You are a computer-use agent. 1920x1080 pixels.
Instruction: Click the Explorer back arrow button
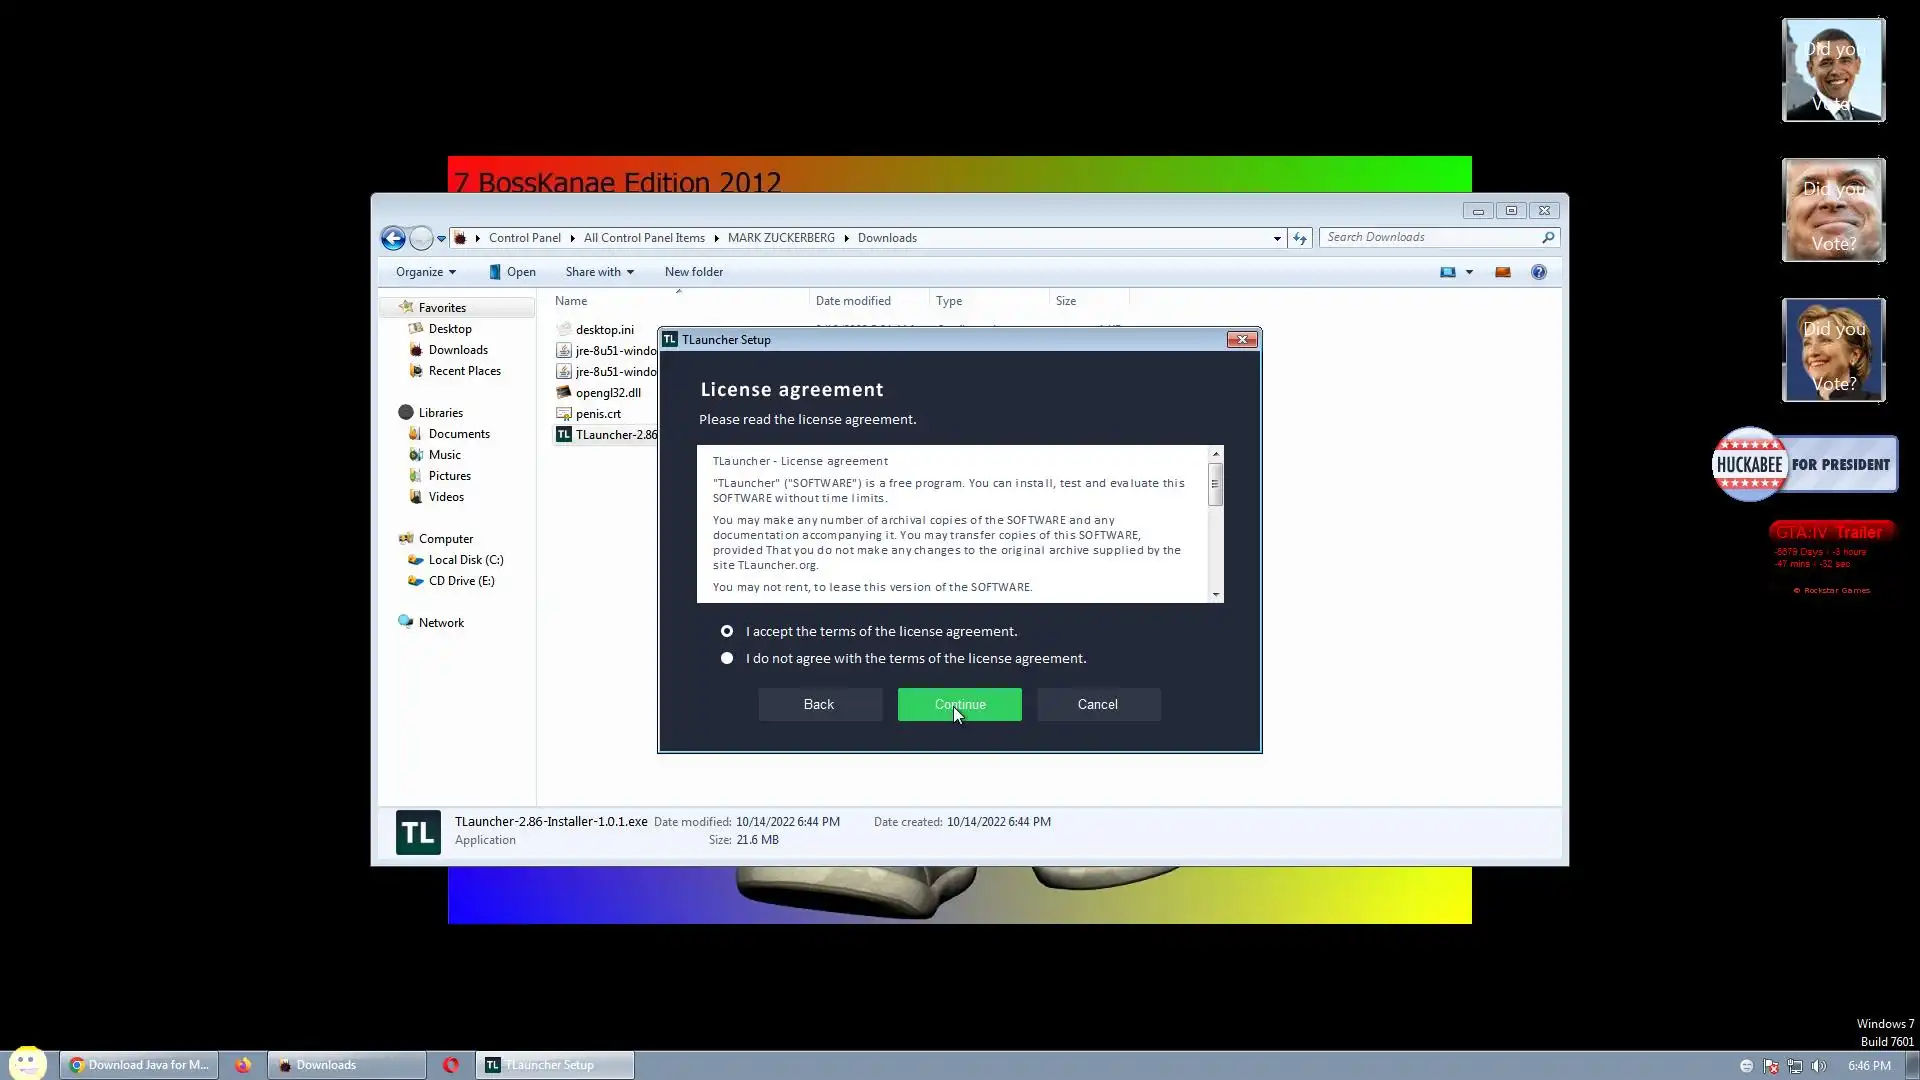393,238
